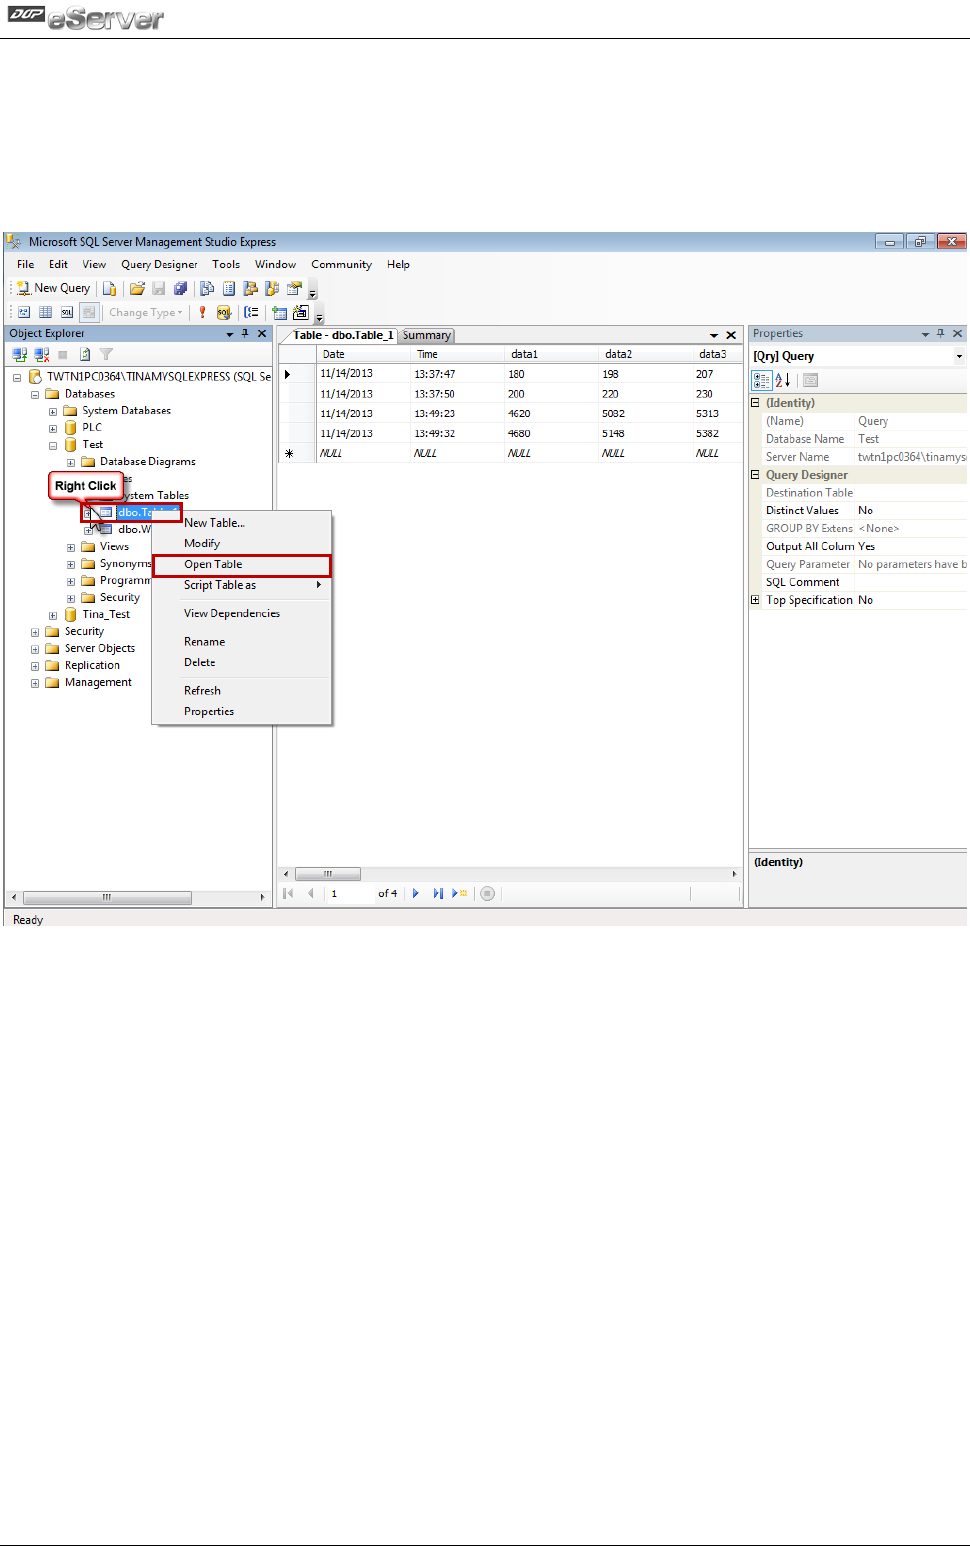Collapse the Test database node
Image resolution: width=970 pixels, height=1546 pixels.
(53, 446)
